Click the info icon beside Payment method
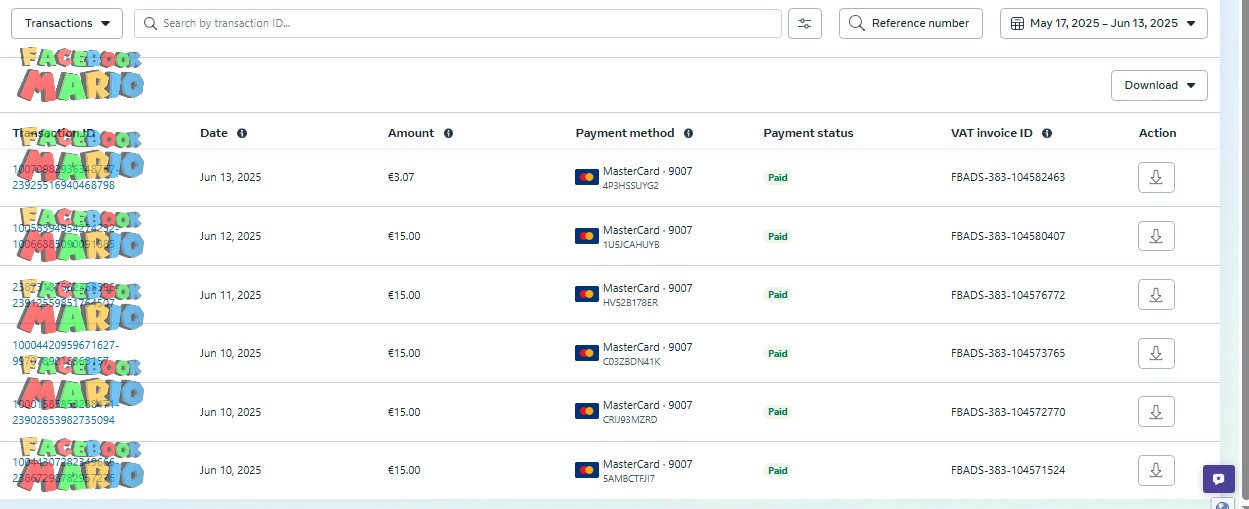 688,133
